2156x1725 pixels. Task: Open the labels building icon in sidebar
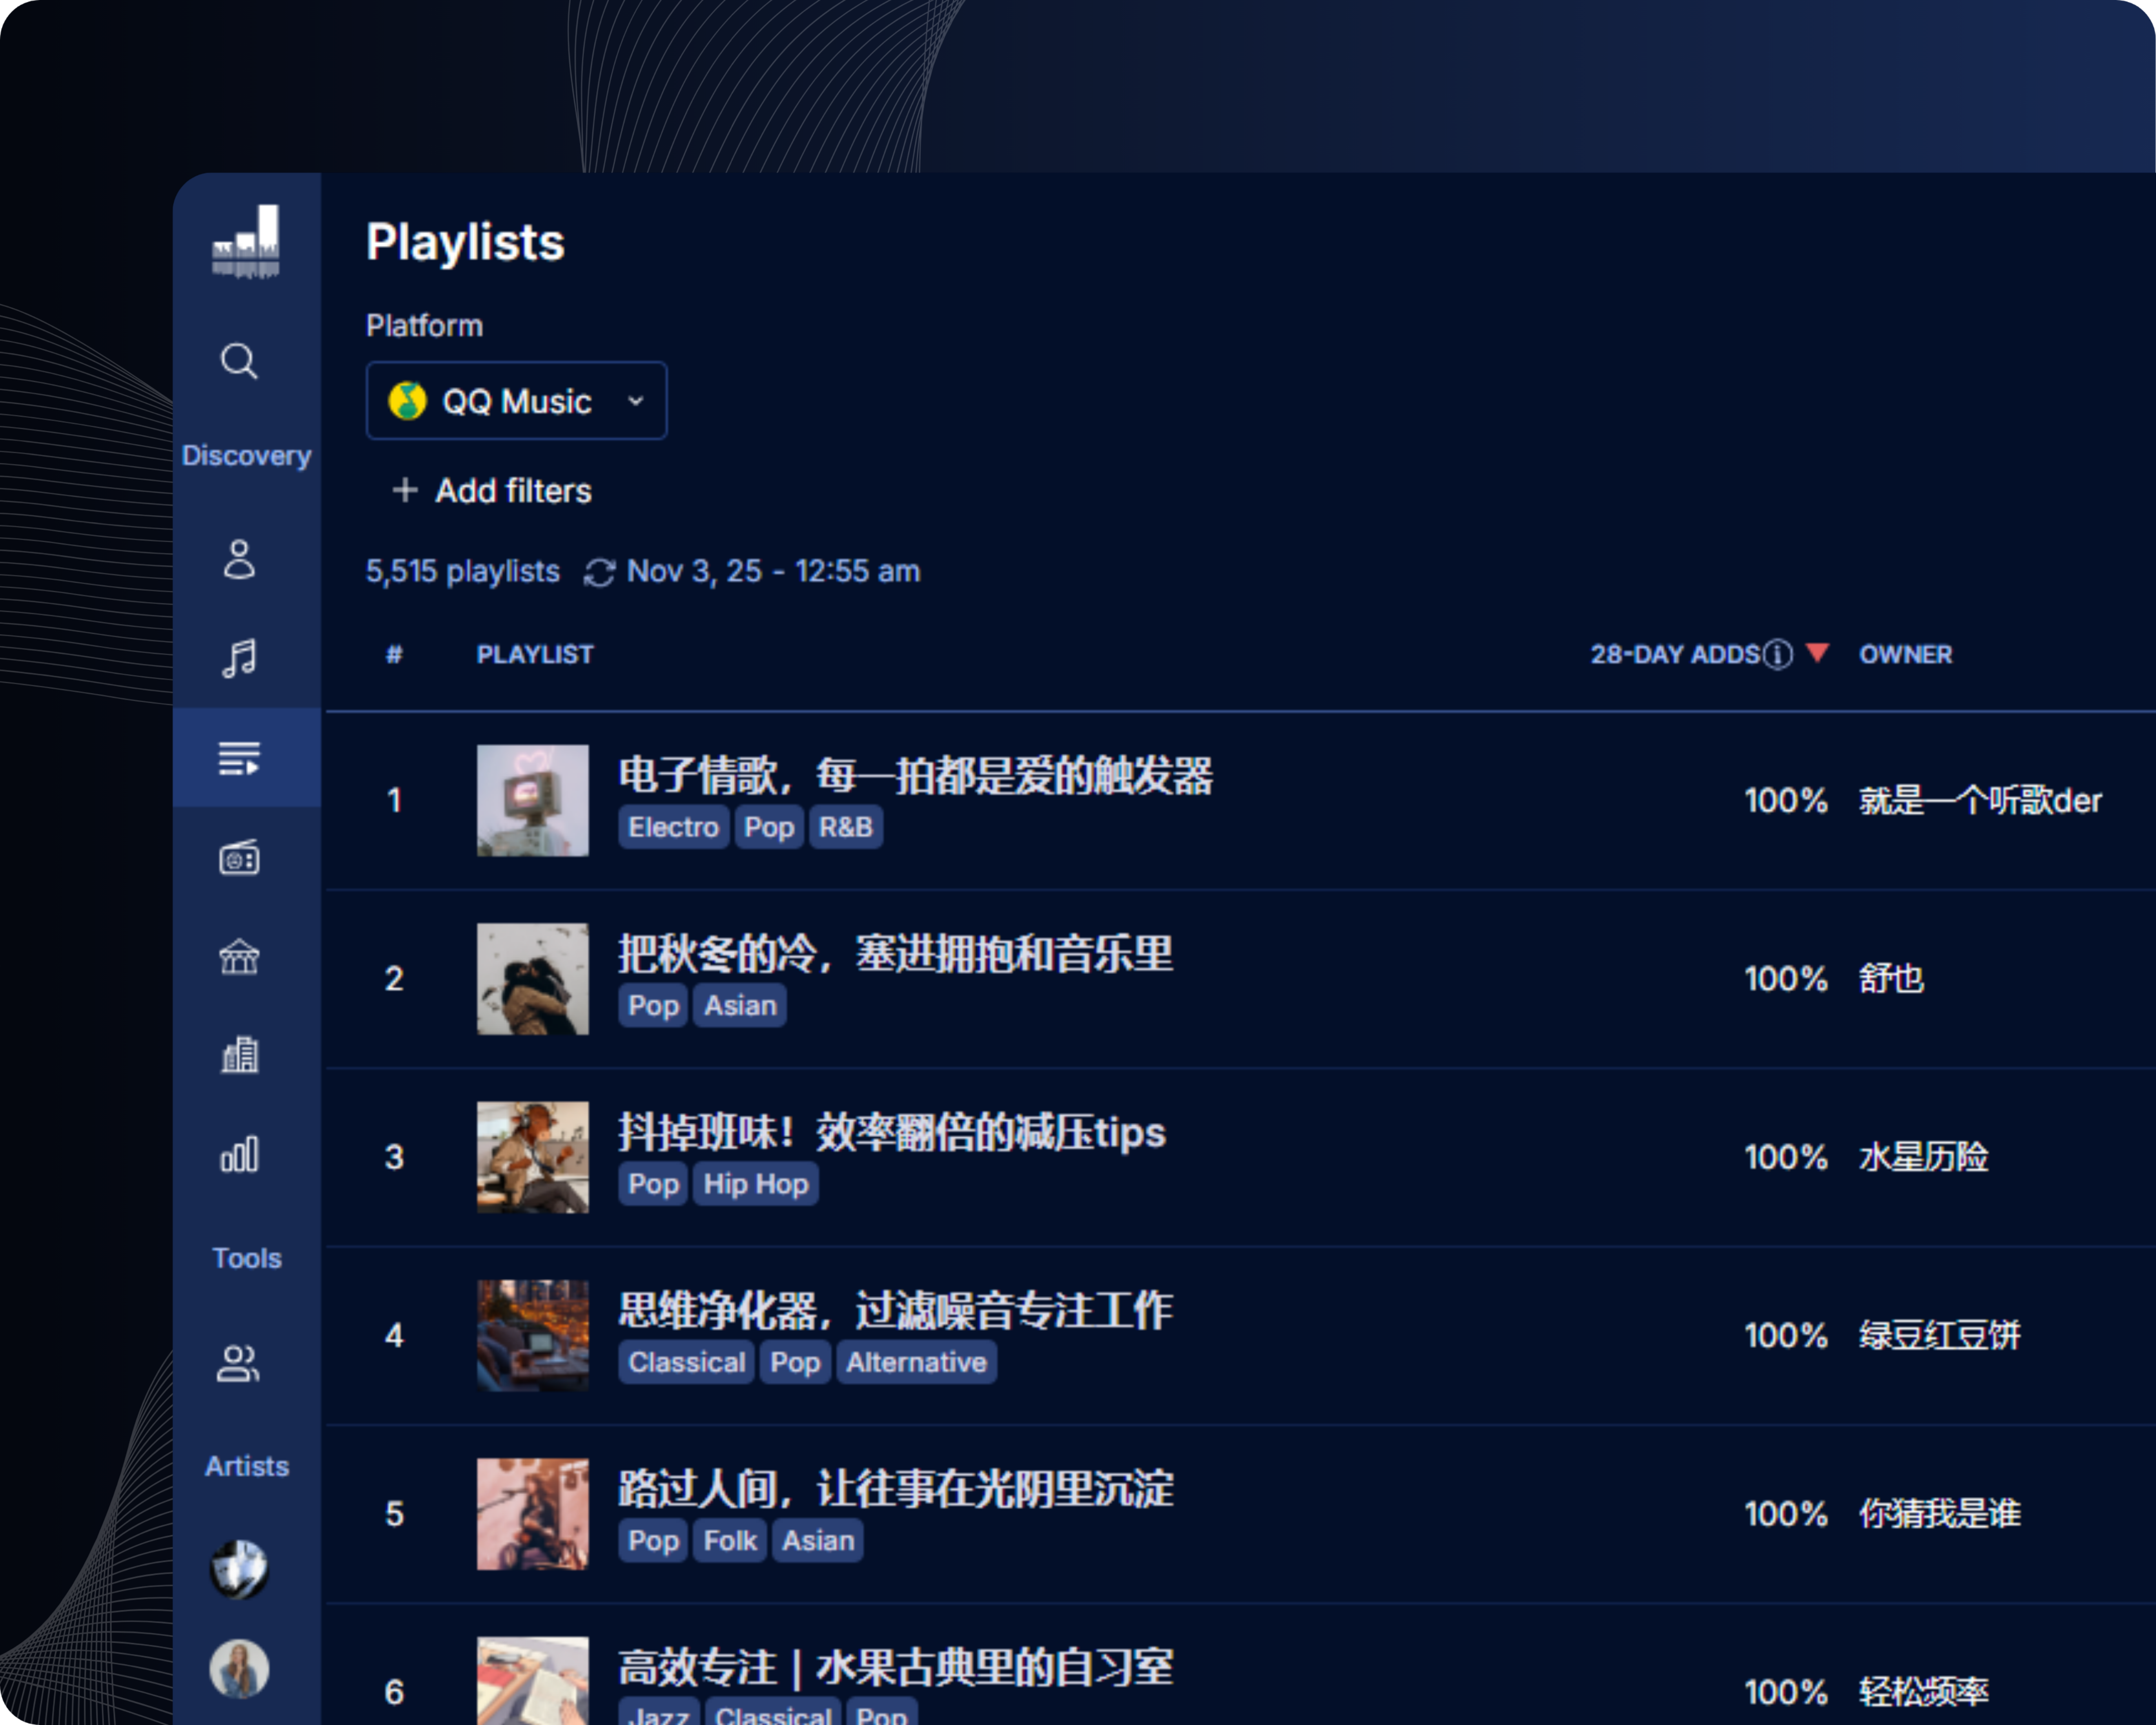tap(239, 1055)
